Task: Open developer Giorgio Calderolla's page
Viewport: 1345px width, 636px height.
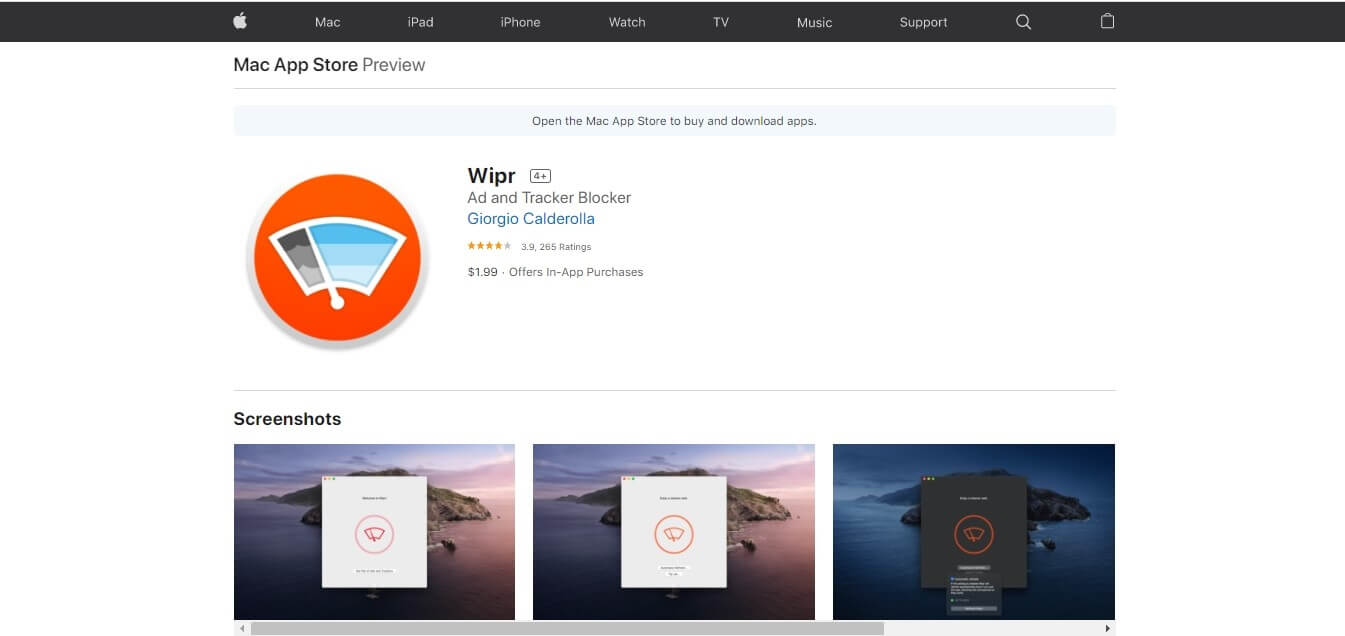Action: (531, 219)
